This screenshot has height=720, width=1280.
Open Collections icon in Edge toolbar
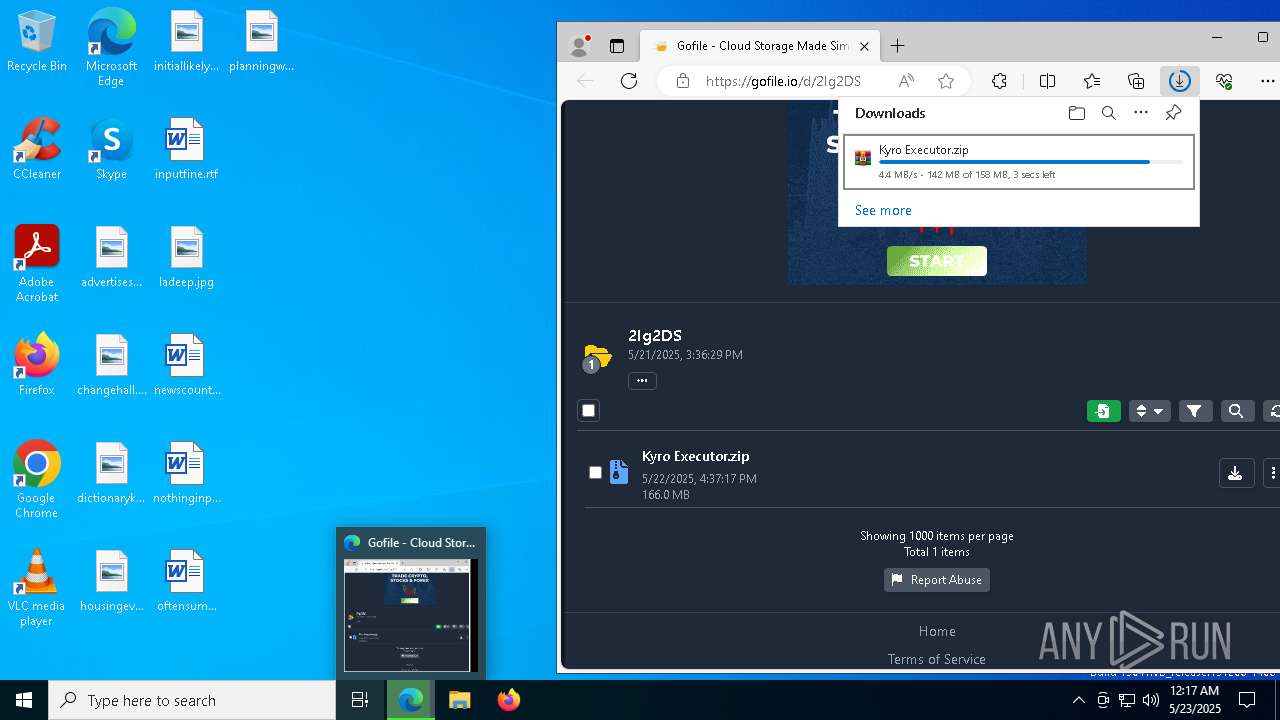[x=1136, y=81]
